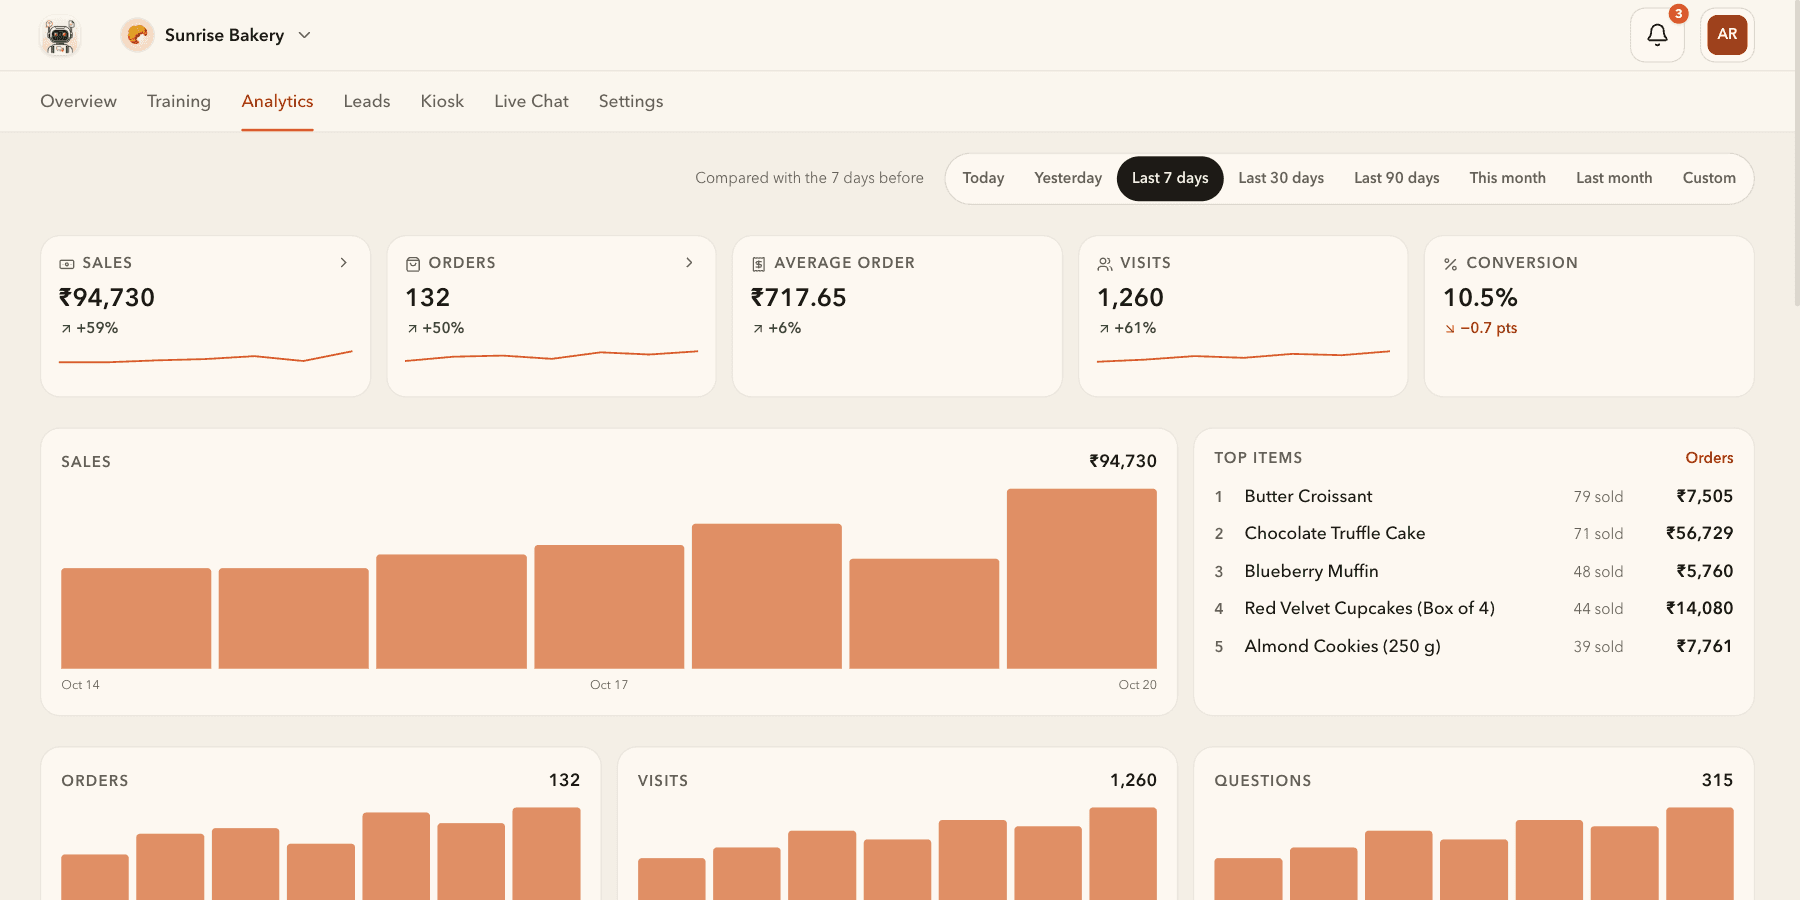Click the Orders chart total 132
The height and width of the screenshot is (900, 1800).
click(x=564, y=780)
